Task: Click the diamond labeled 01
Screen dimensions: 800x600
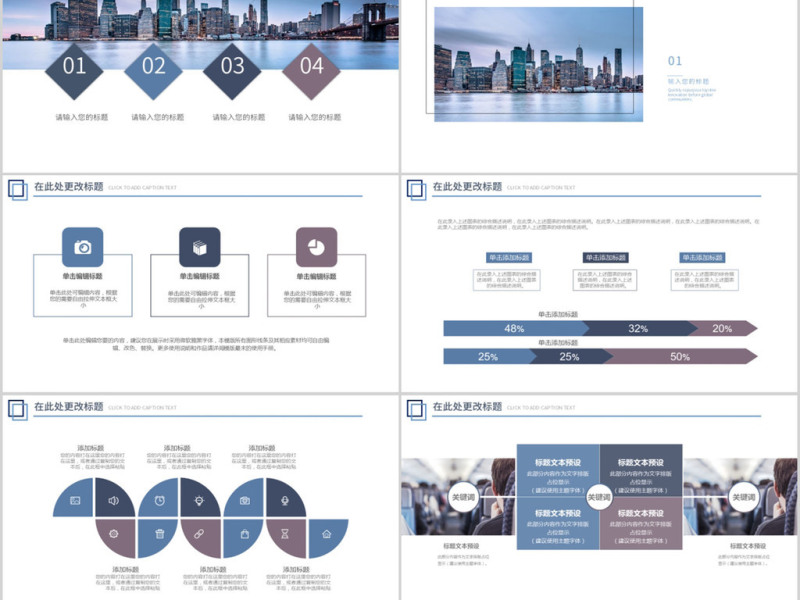Action: point(74,67)
